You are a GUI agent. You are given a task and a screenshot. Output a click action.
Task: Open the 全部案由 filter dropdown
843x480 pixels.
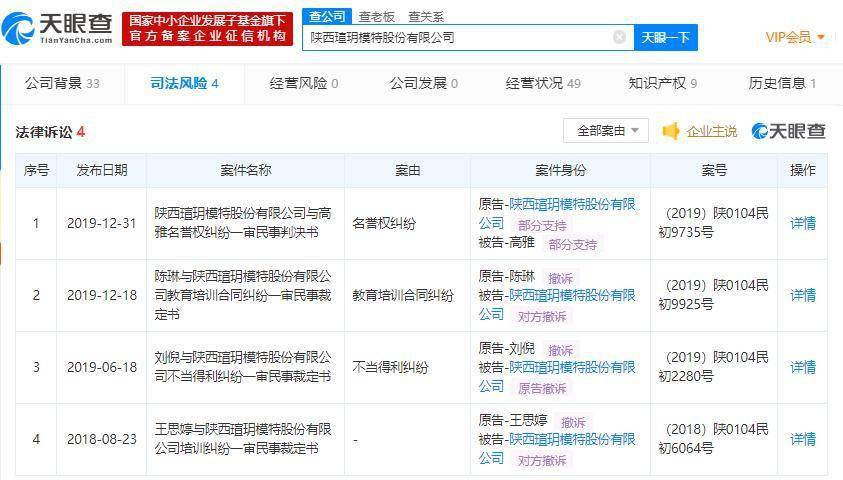pyautogui.click(x=606, y=131)
